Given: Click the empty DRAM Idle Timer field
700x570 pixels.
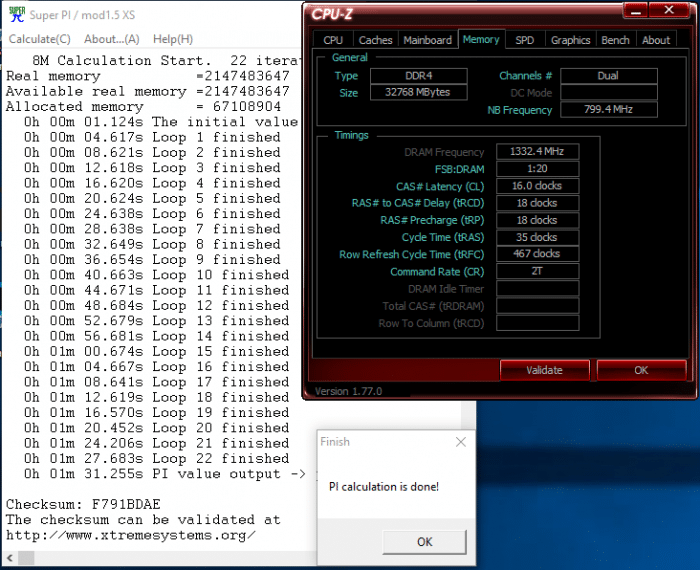Looking at the screenshot, I should [x=538, y=288].
